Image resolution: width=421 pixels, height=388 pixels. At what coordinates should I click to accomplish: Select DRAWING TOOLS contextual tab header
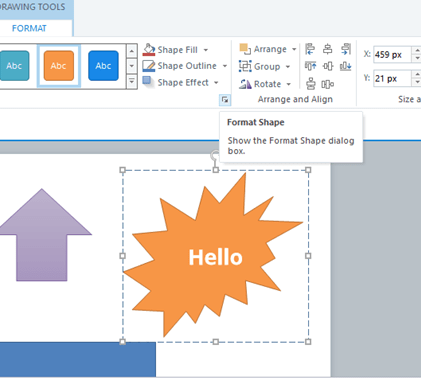click(x=33, y=7)
